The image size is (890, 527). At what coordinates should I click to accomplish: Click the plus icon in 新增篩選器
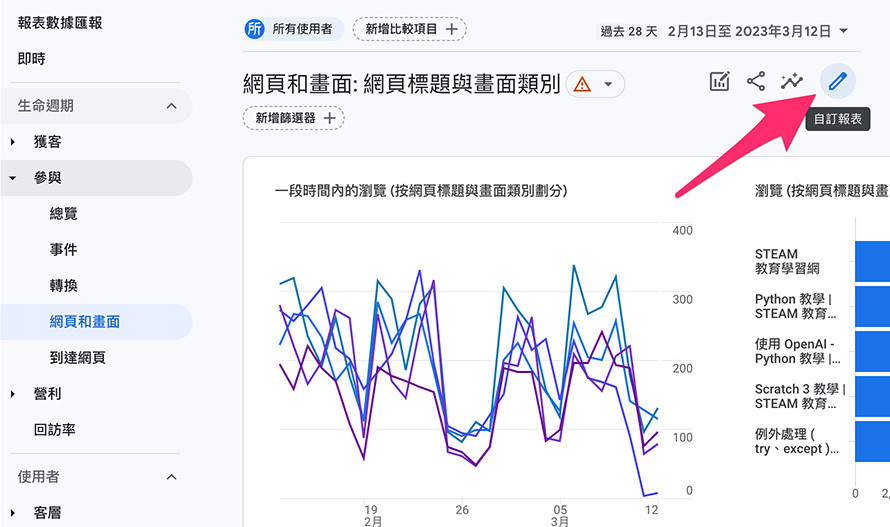330,118
